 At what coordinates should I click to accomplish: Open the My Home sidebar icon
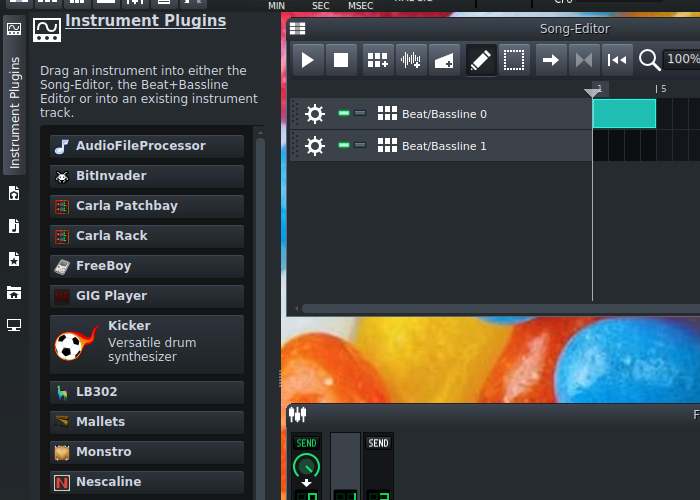pos(14,293)
